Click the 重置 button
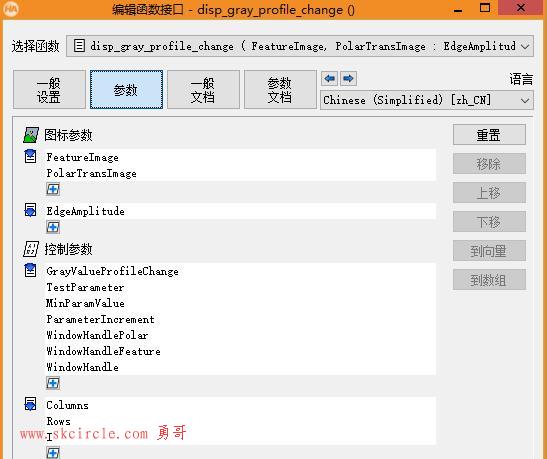547x459 pixels. point(489,135)
